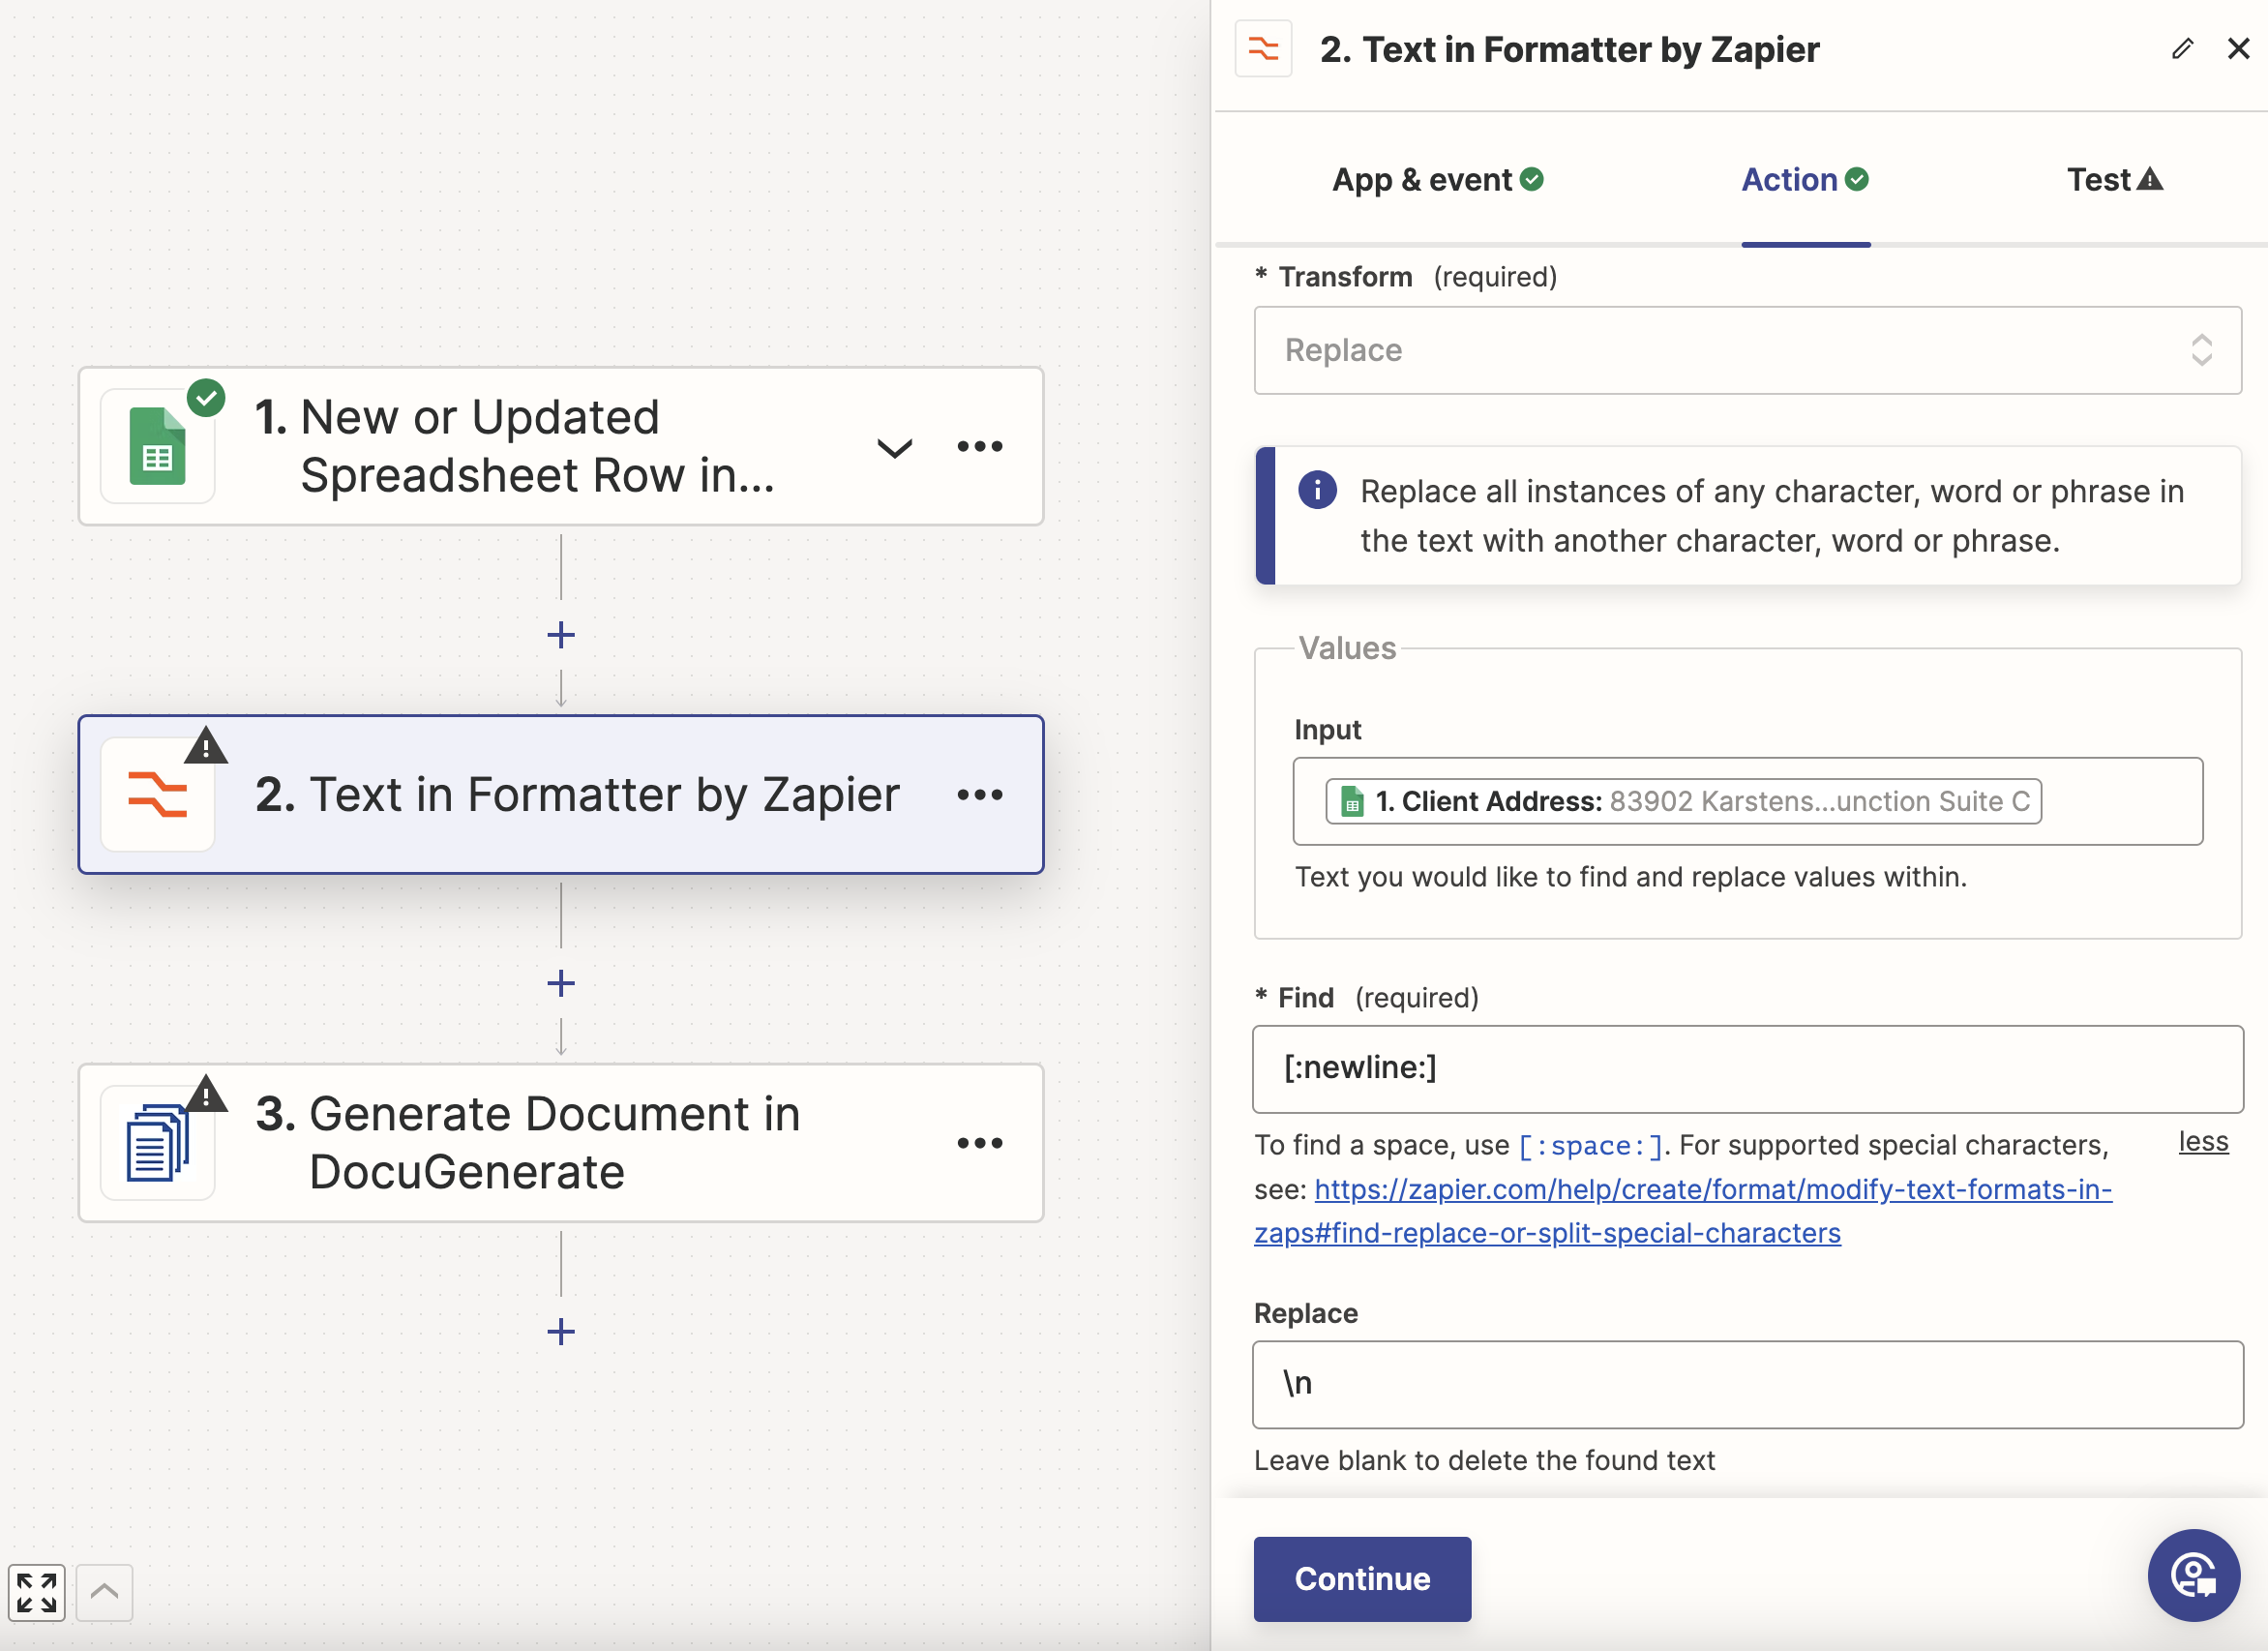
Task: Click the green checkmark on step 1
Action: pos(206,398)
